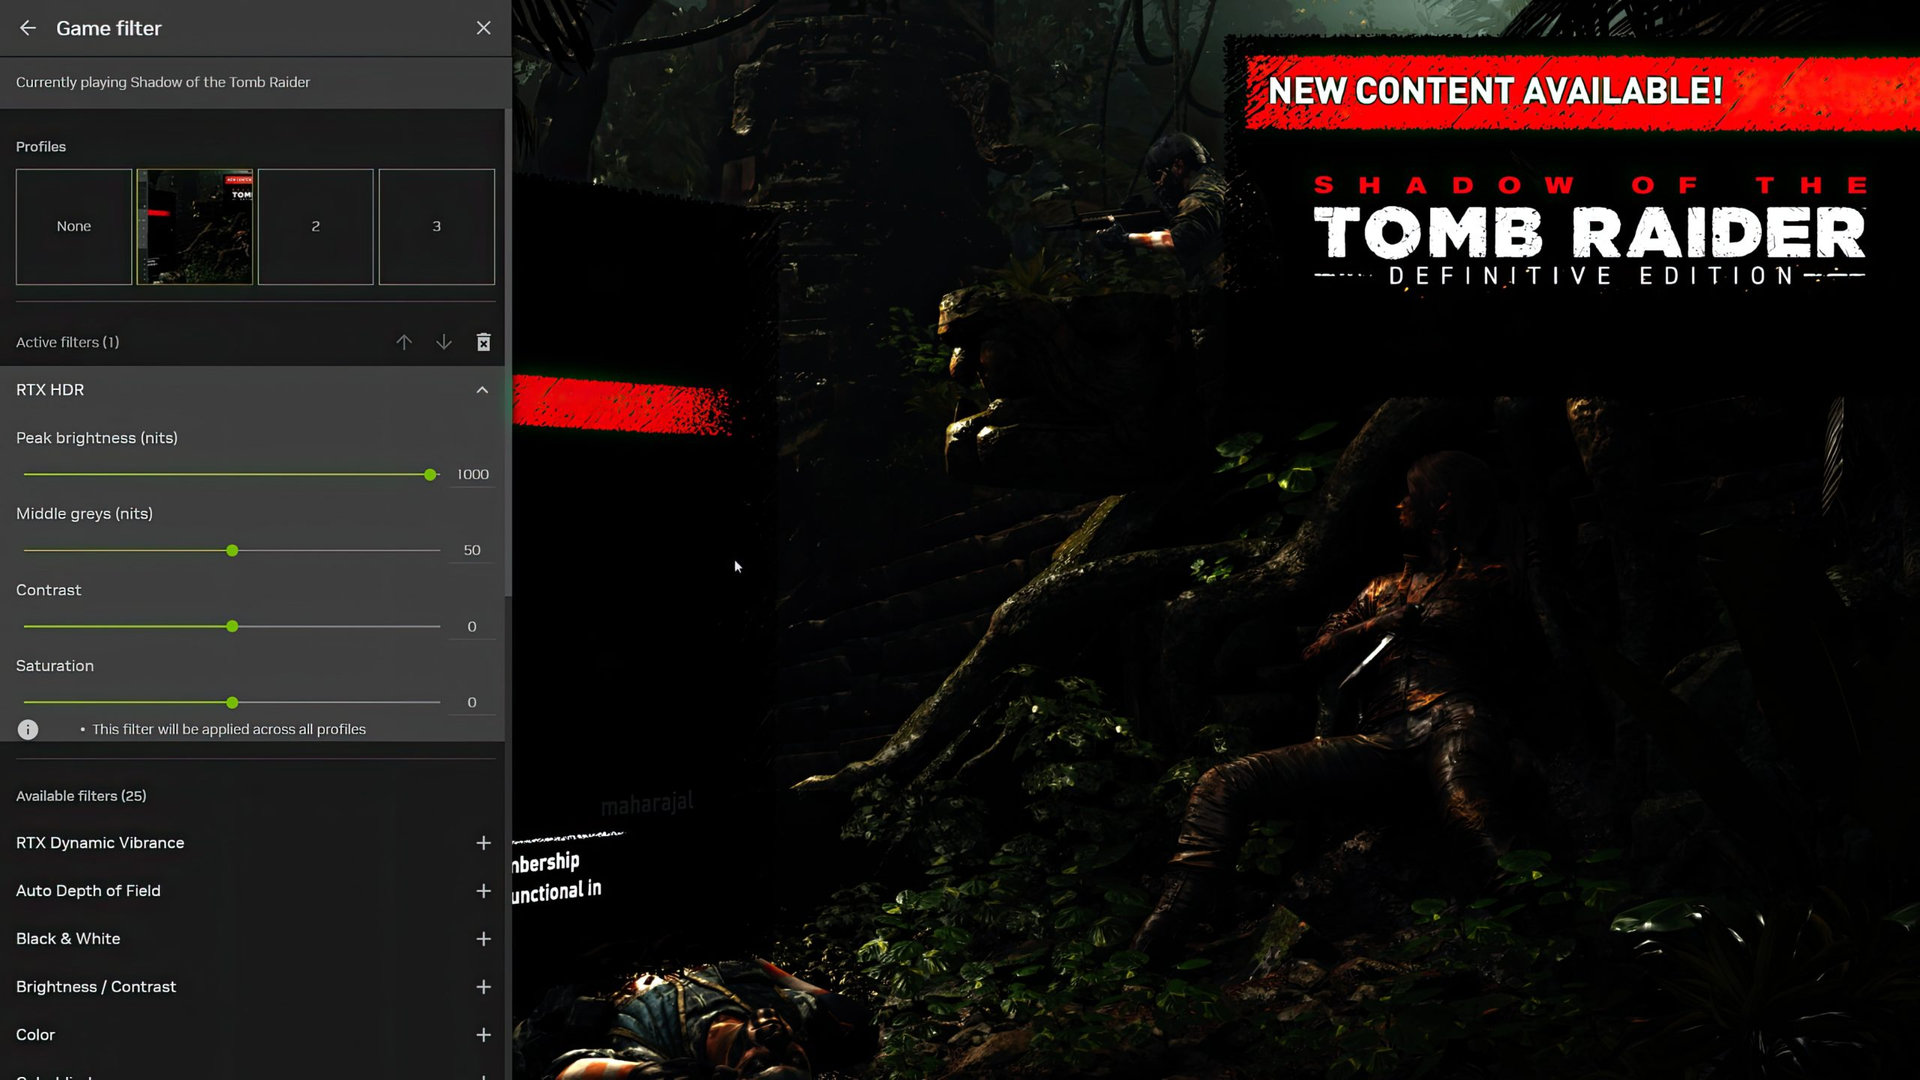The height and width of the screenshot is (1080, 1920).
Task: Select the None profile
Action: [x=74, y=227]
